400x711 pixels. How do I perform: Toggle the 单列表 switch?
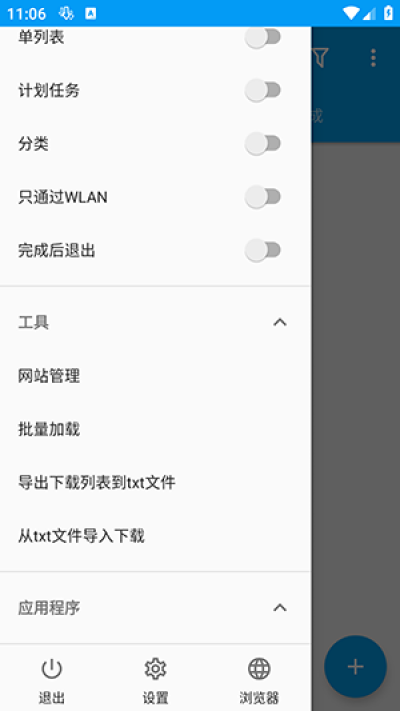pos(263,37)
